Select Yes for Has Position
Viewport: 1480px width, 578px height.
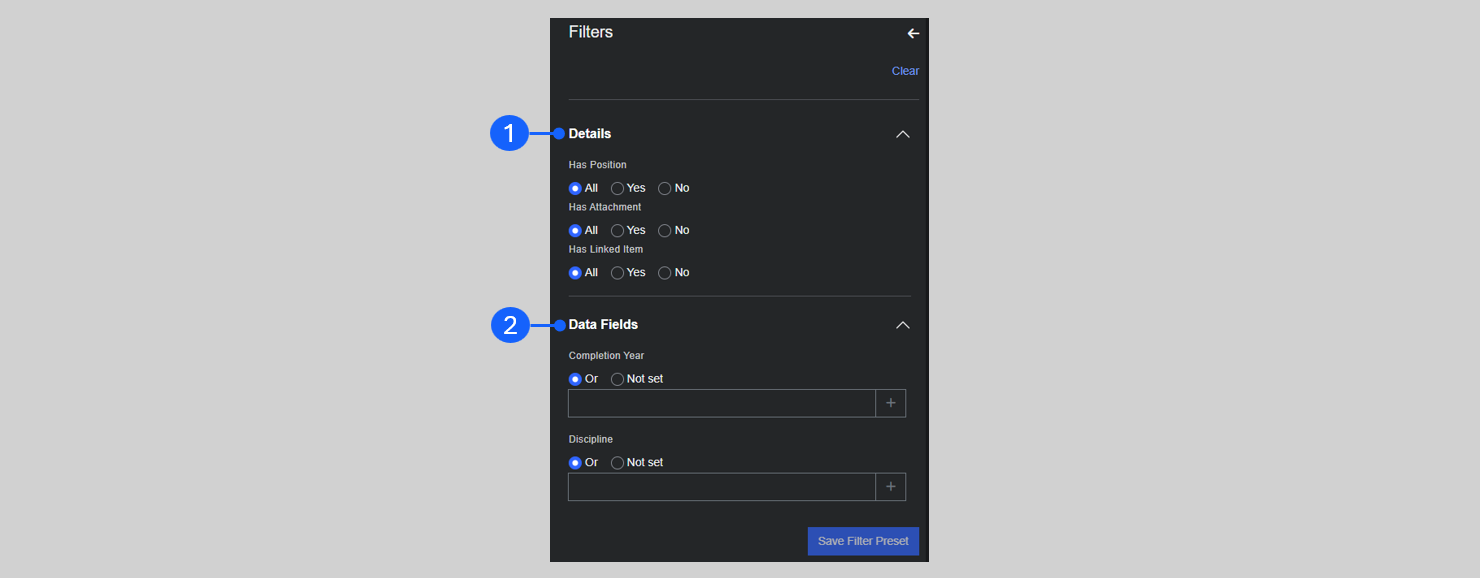pos(618,188)
